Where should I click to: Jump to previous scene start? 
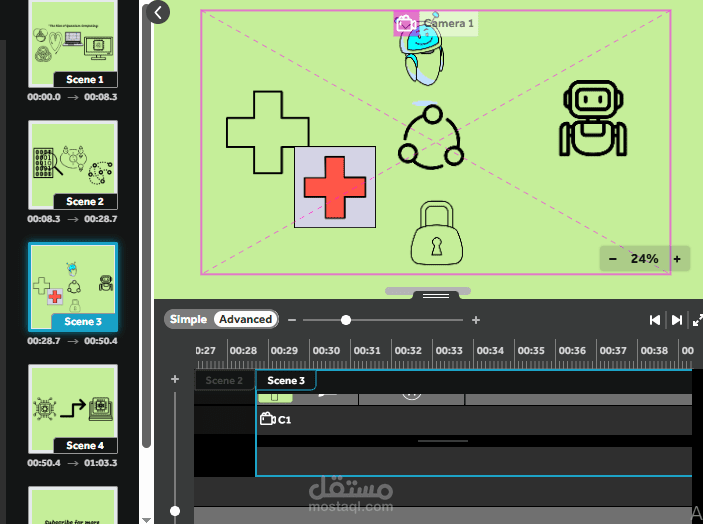(x=655, y=320)
